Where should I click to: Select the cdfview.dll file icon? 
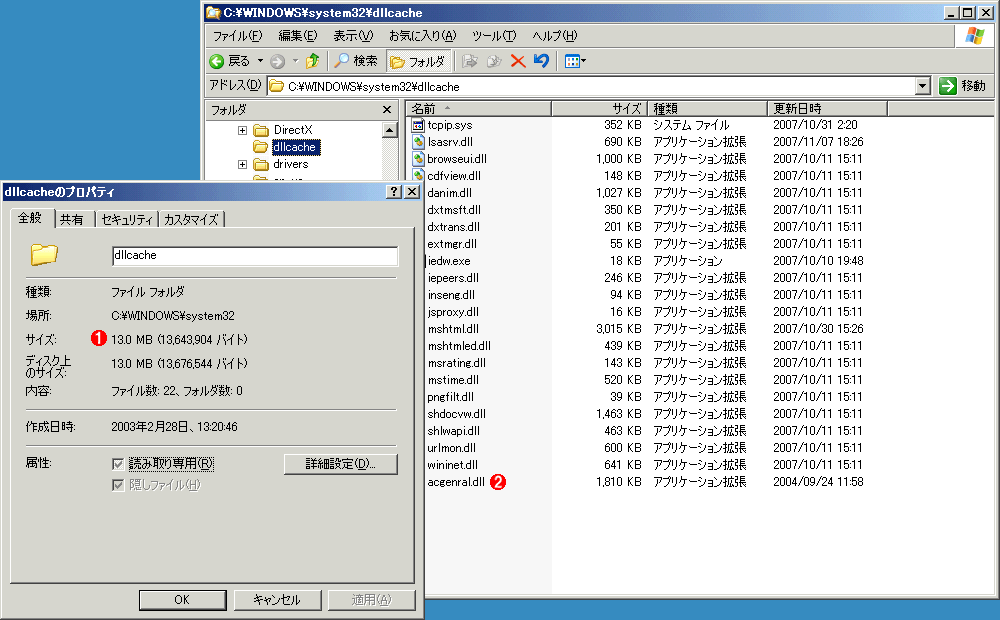click(418, 176)
